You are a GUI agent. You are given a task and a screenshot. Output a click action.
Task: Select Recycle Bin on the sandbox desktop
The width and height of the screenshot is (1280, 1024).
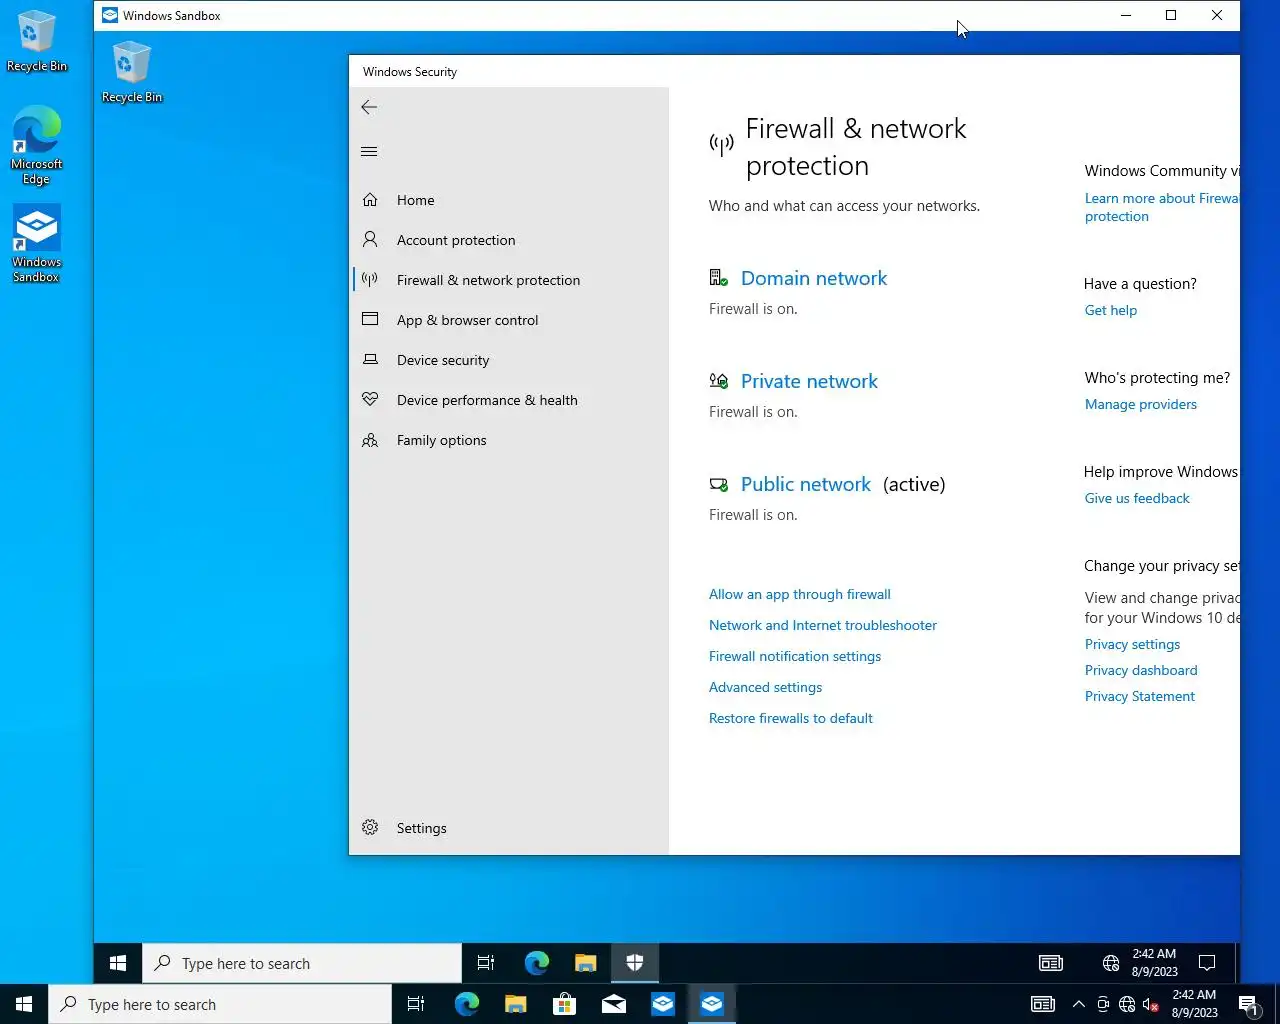click(132, 72)
